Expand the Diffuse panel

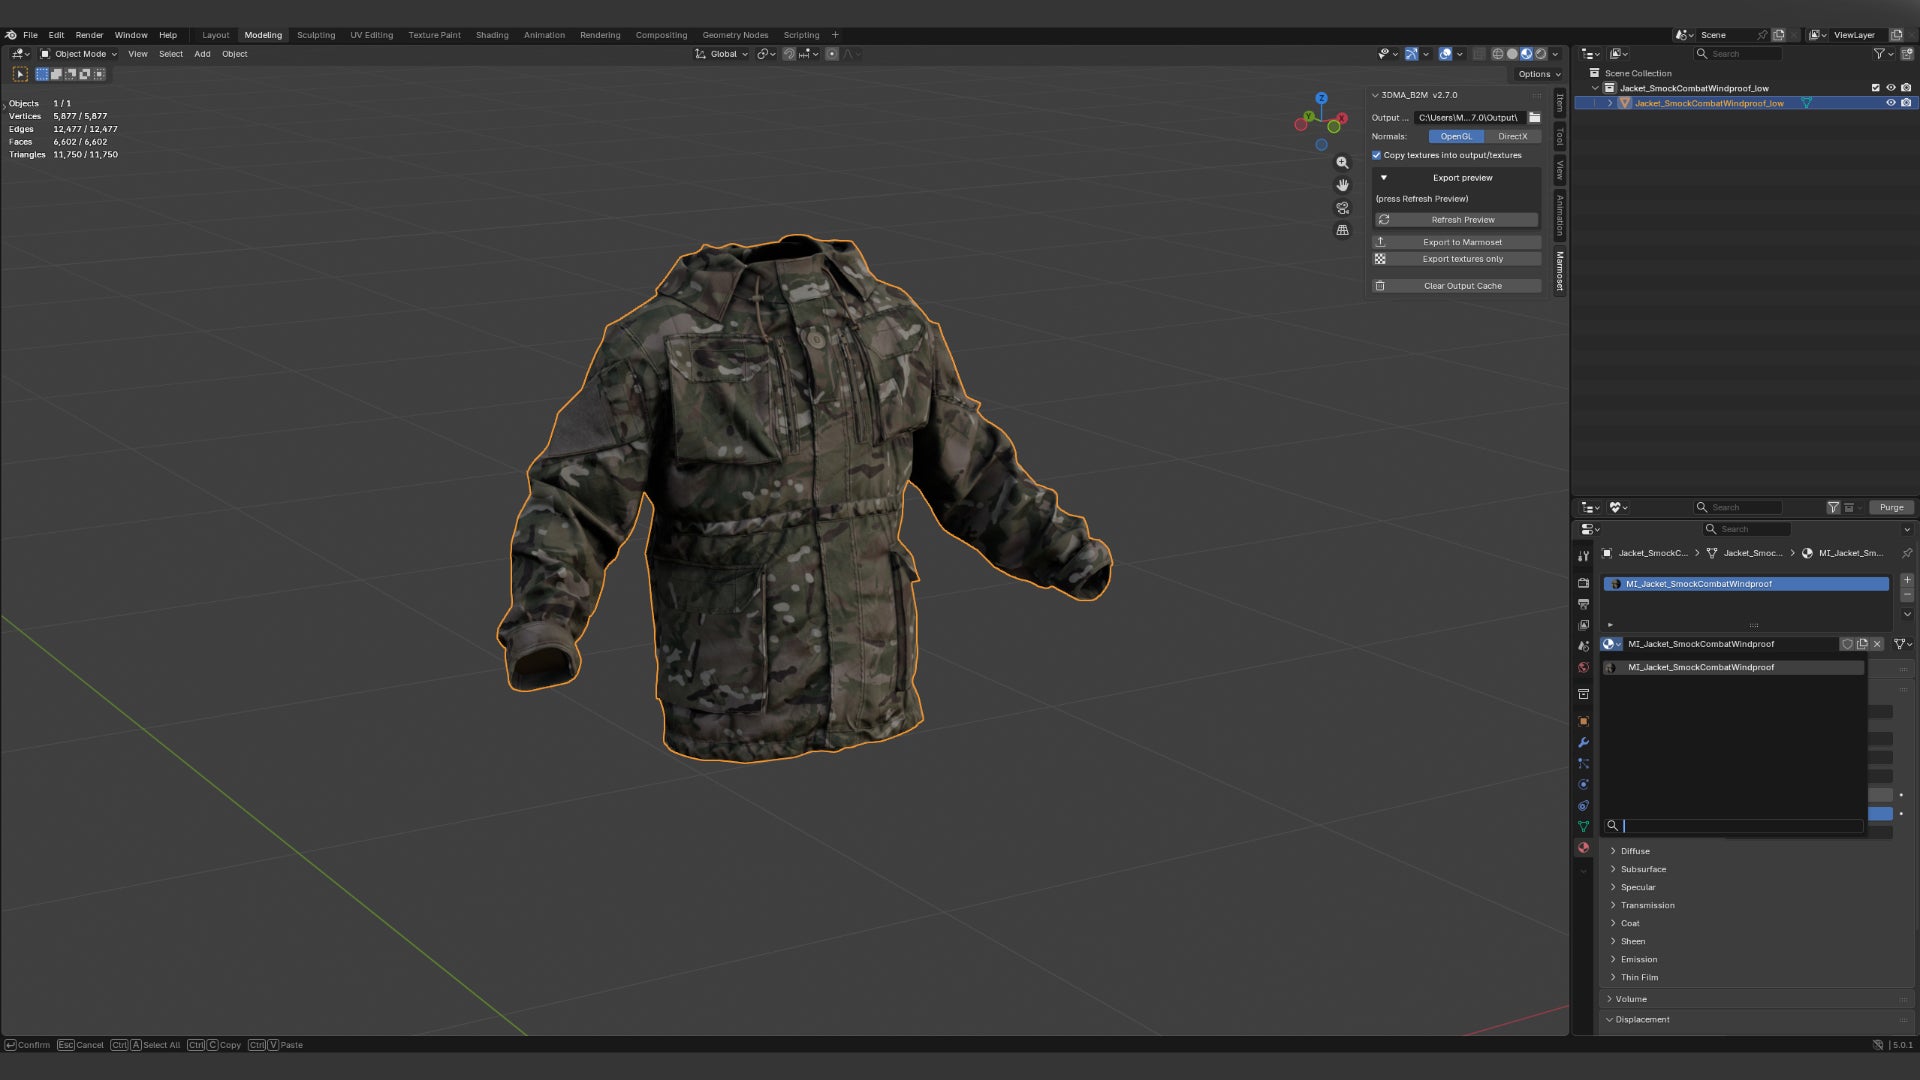pos(1613,851)
